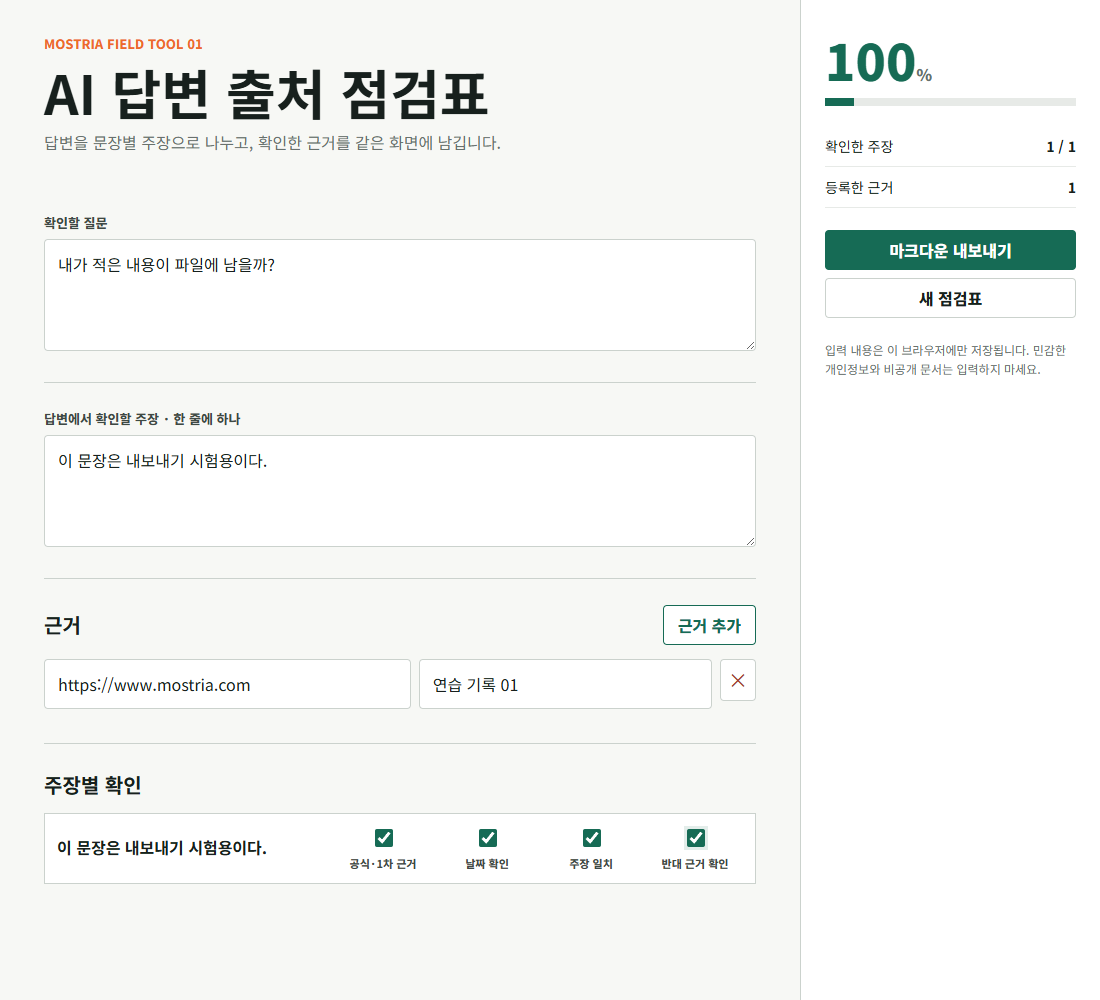
Task: Click the 100% completion figure
Action: (x=878, y=63)
